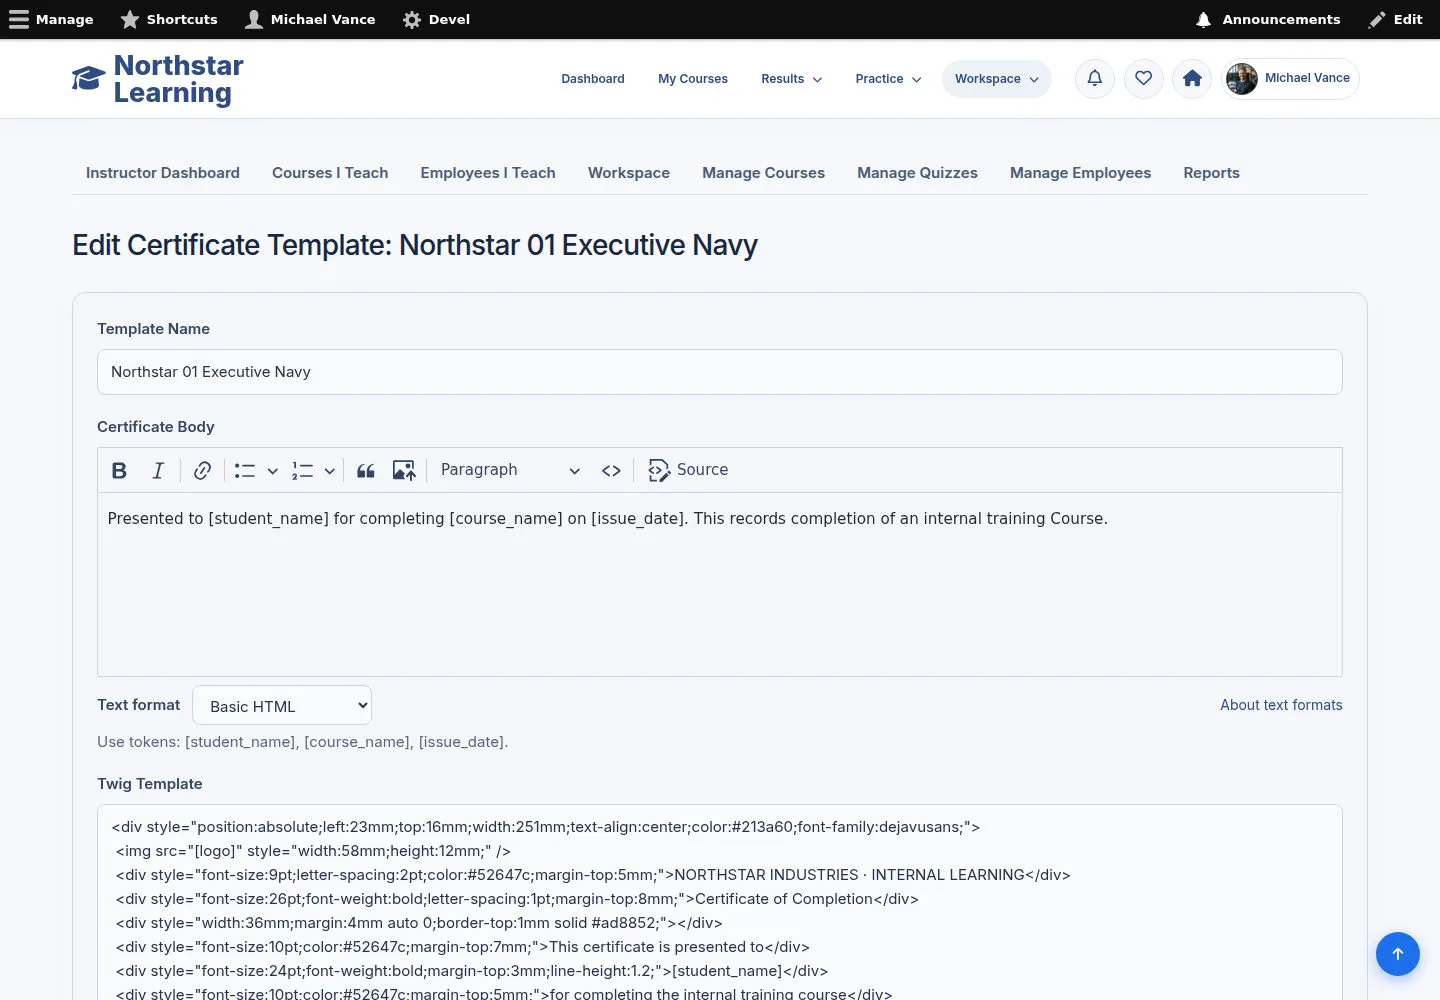Viewport: 1440px width, 1000px height.
Task: Click Michael Vance in the admin toolbar
Action: point(310,19)
